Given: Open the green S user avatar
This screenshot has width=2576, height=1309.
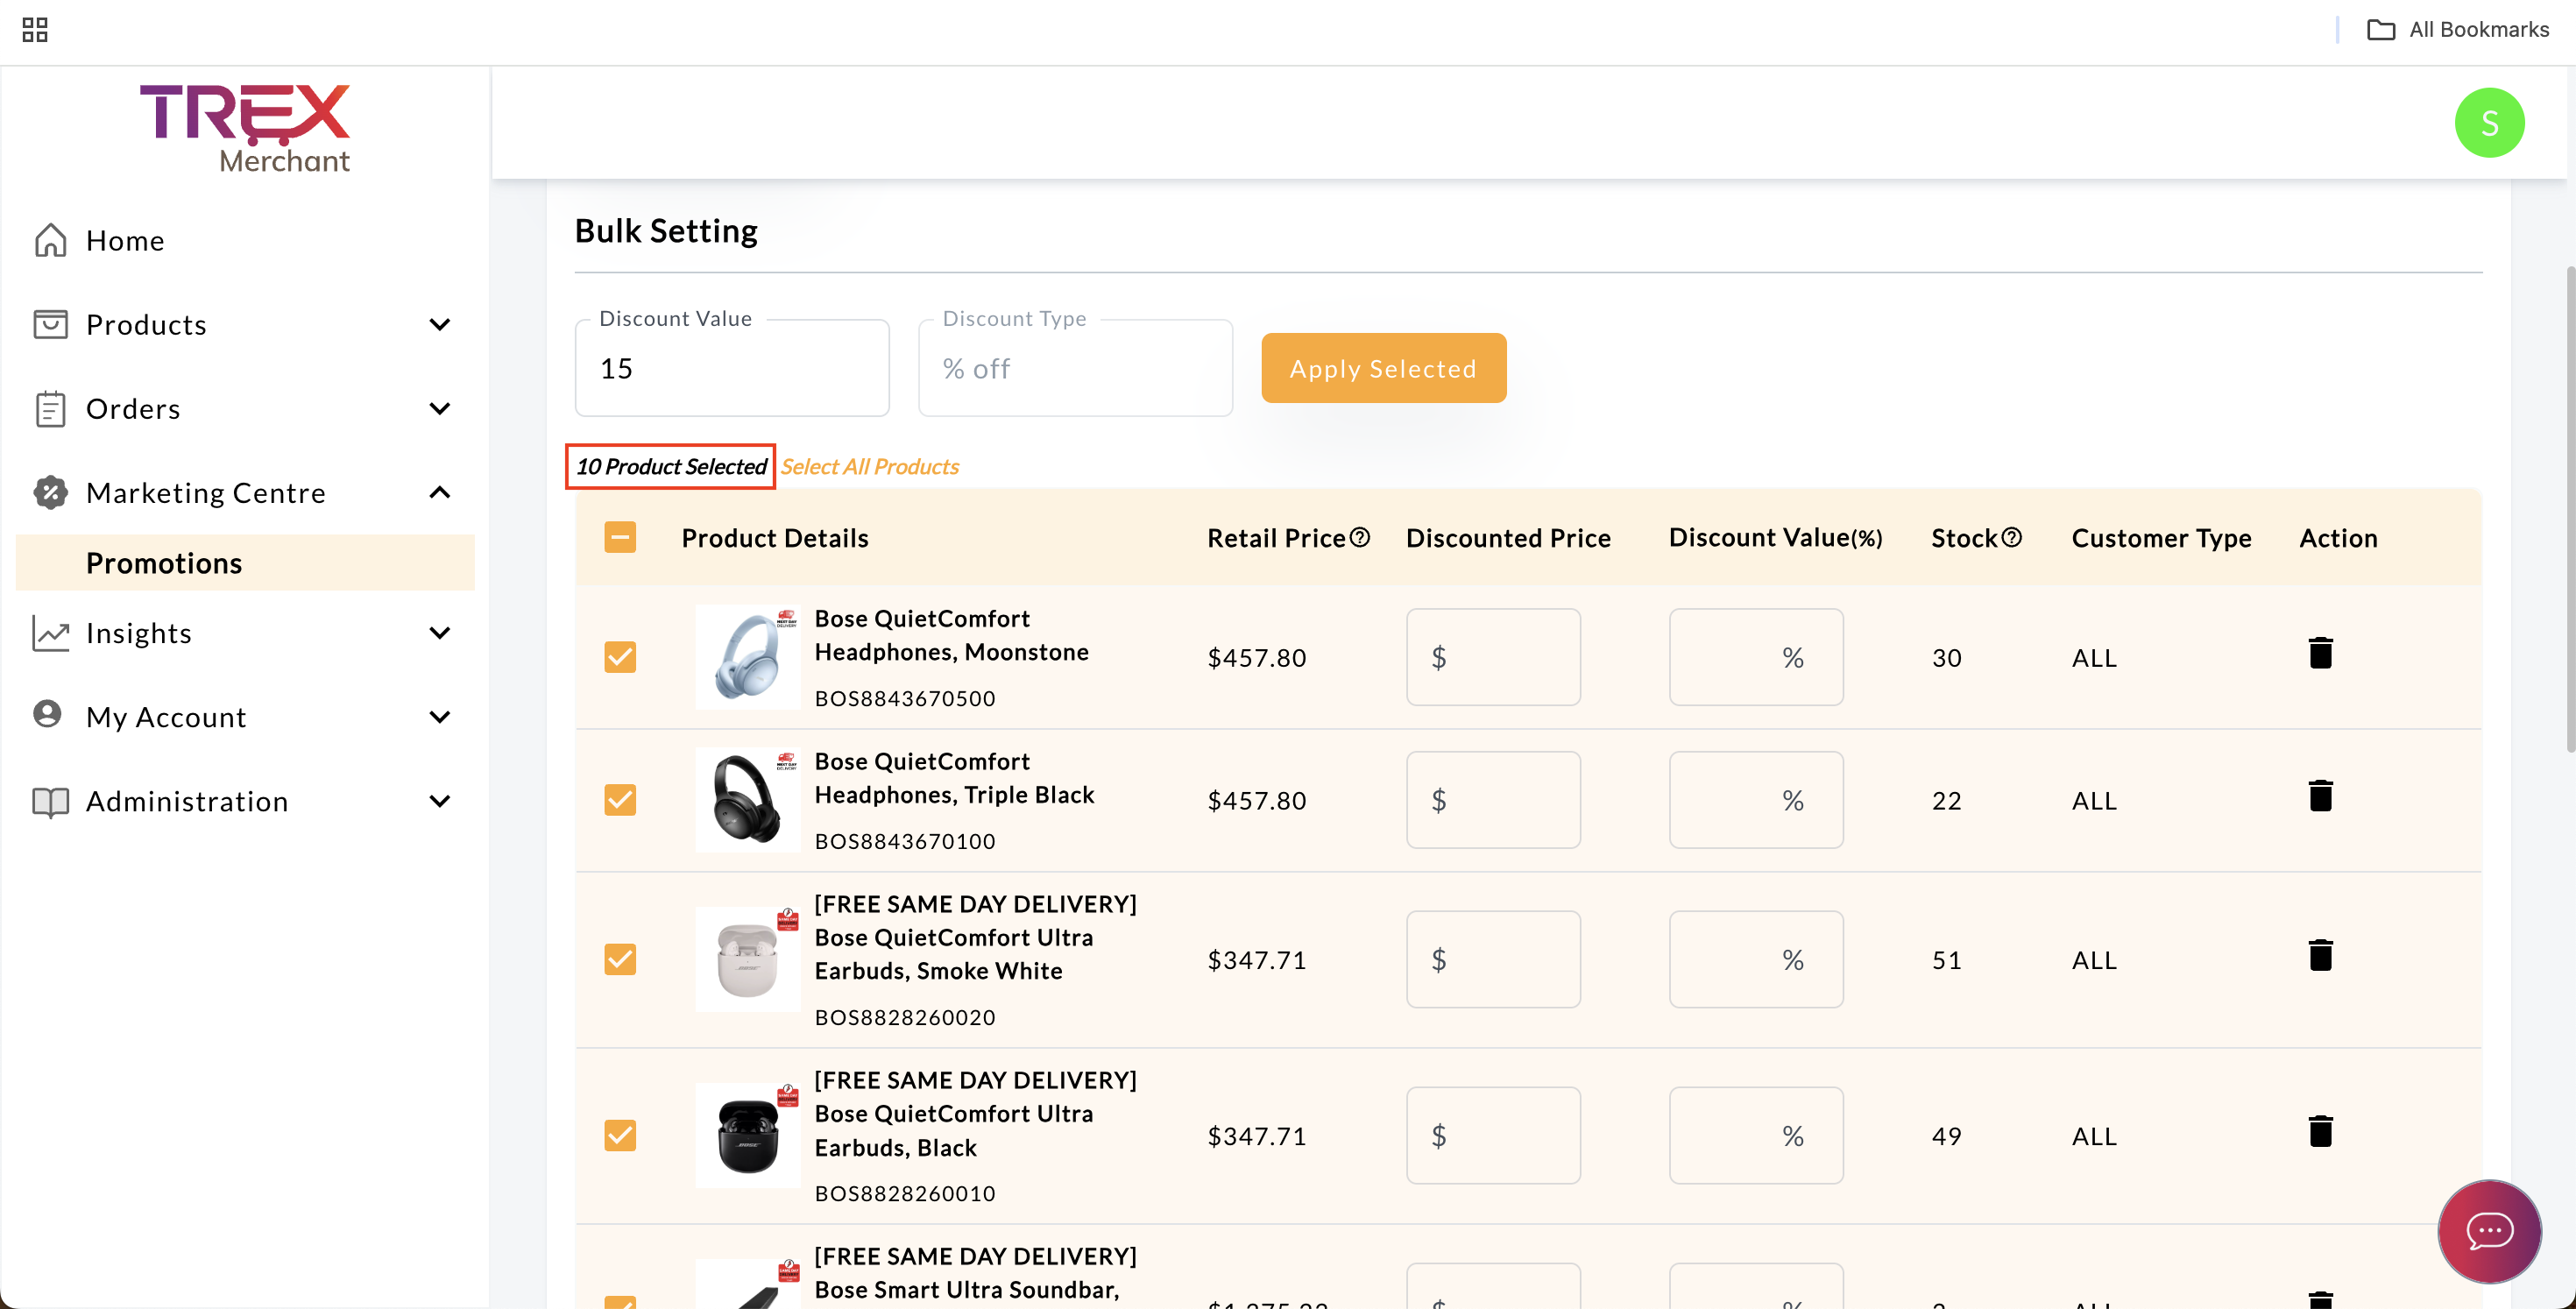Looking at the screenshot, I should [x=2489, y=123].
